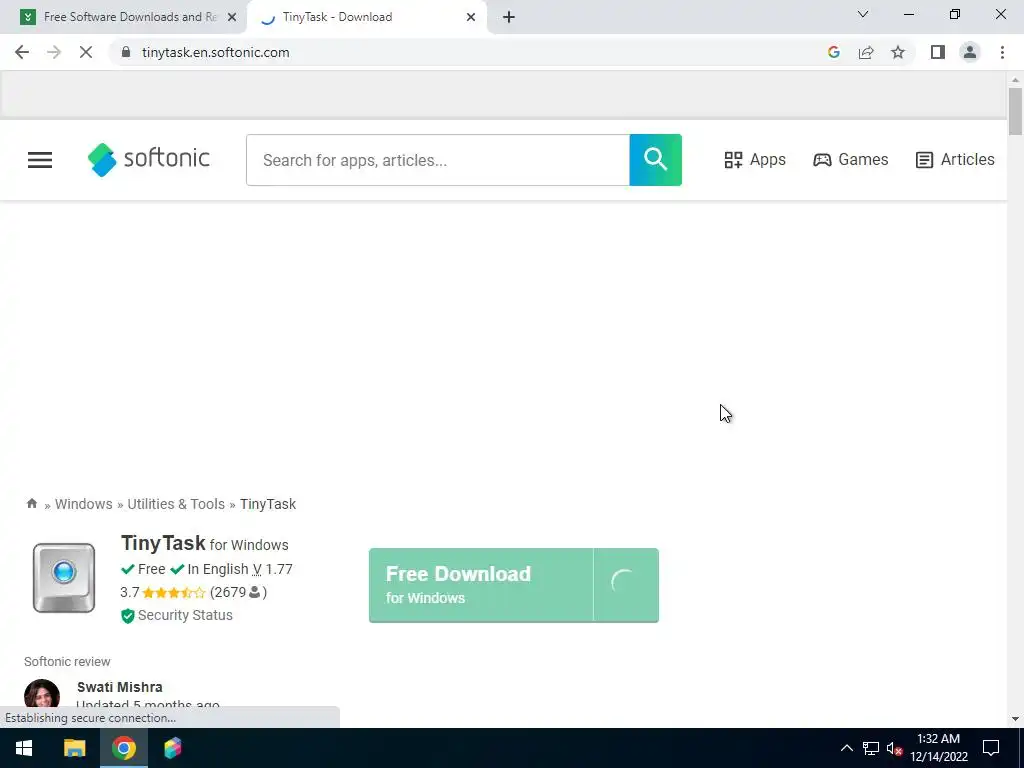Go to home via breadcrumb house icon

click(31, 503)
